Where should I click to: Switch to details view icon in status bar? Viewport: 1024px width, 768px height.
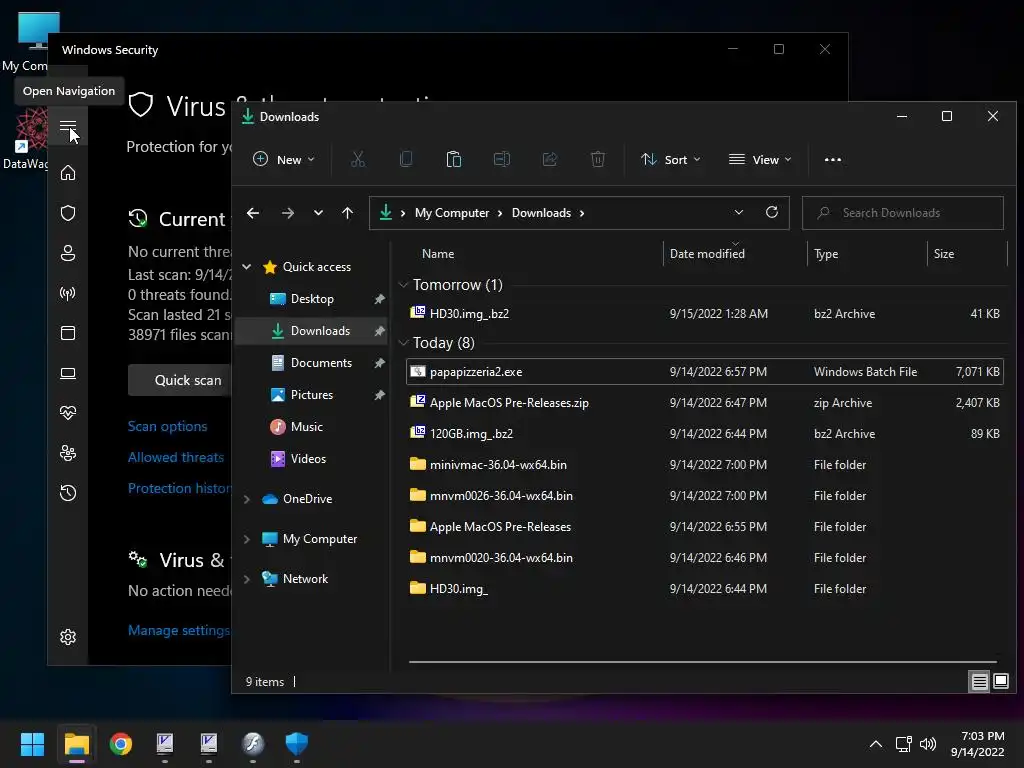point(980,682)
